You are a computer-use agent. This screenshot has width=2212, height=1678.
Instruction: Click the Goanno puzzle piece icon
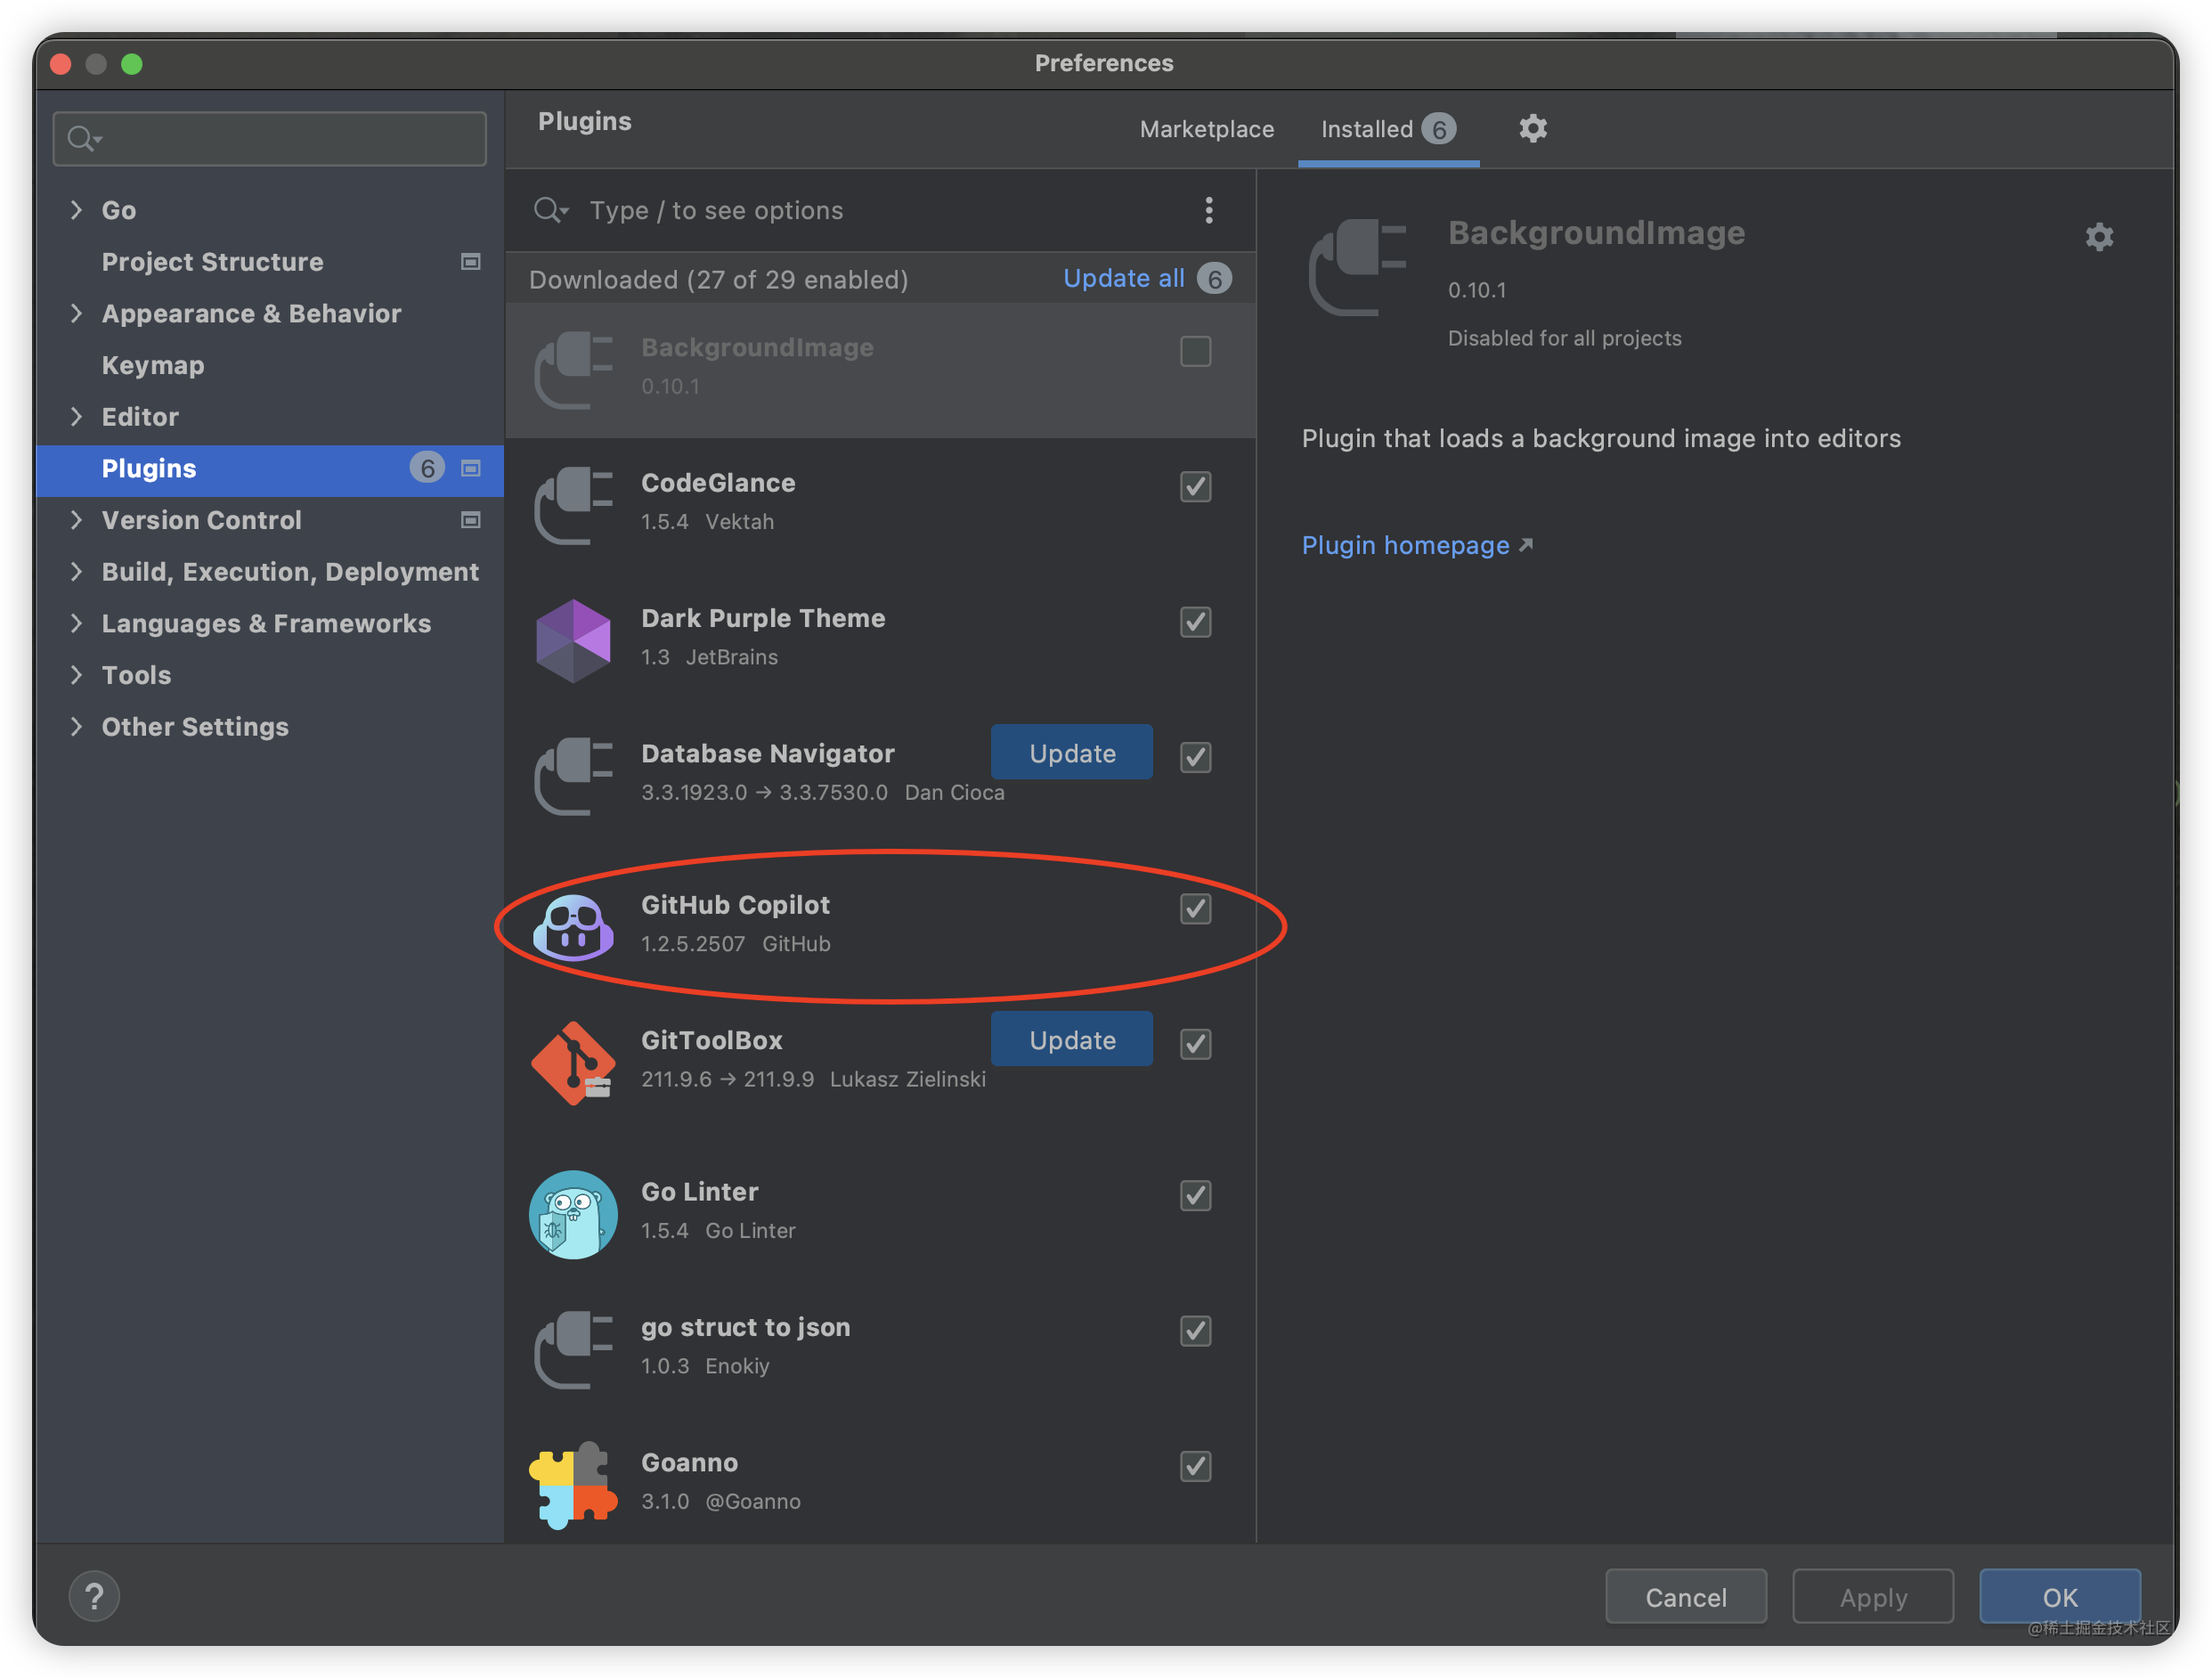click(x=573, y=1484)
